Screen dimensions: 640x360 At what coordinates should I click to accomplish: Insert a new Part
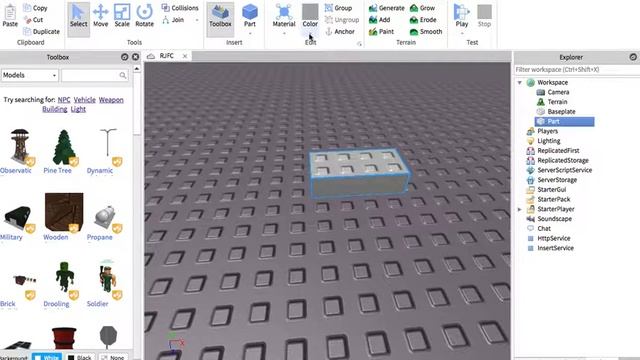250,15
